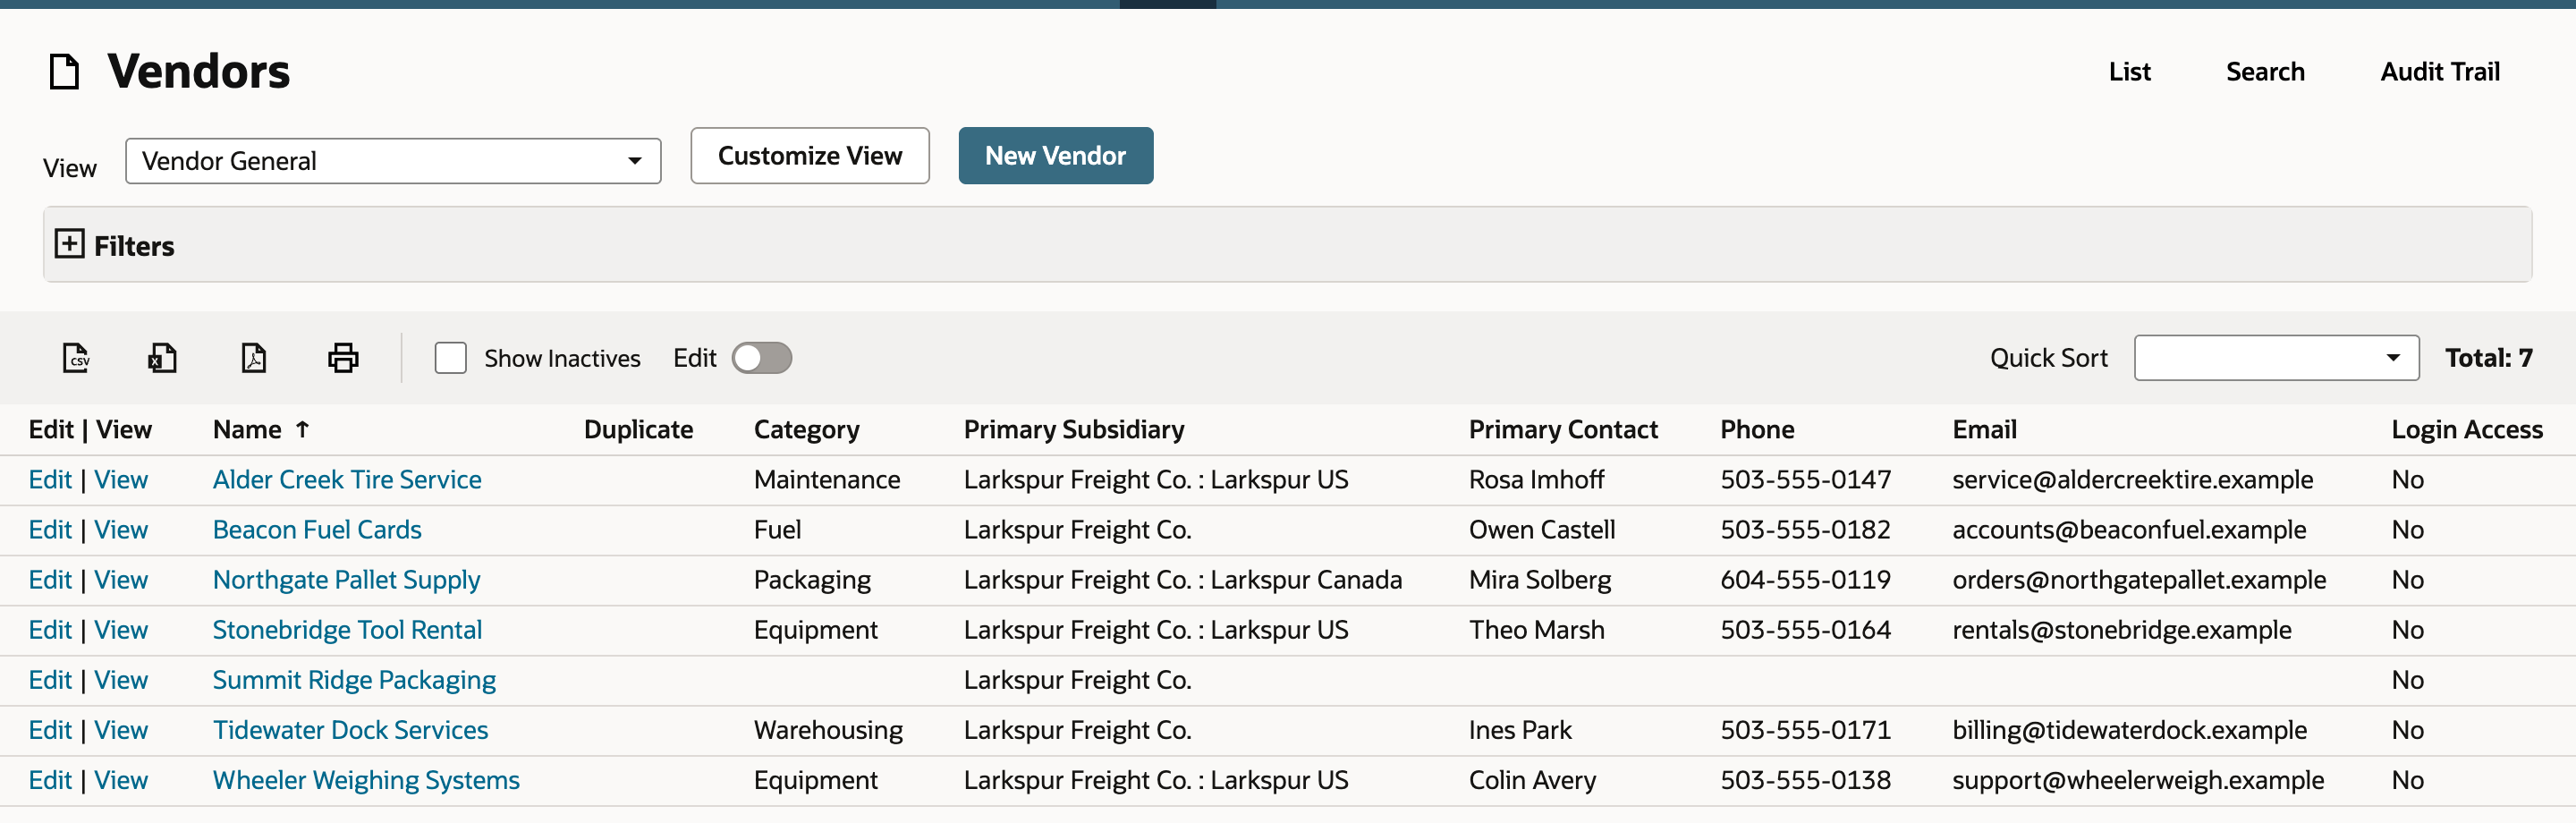Click the New Vendor button
2576x823 pixels.
1055,156
